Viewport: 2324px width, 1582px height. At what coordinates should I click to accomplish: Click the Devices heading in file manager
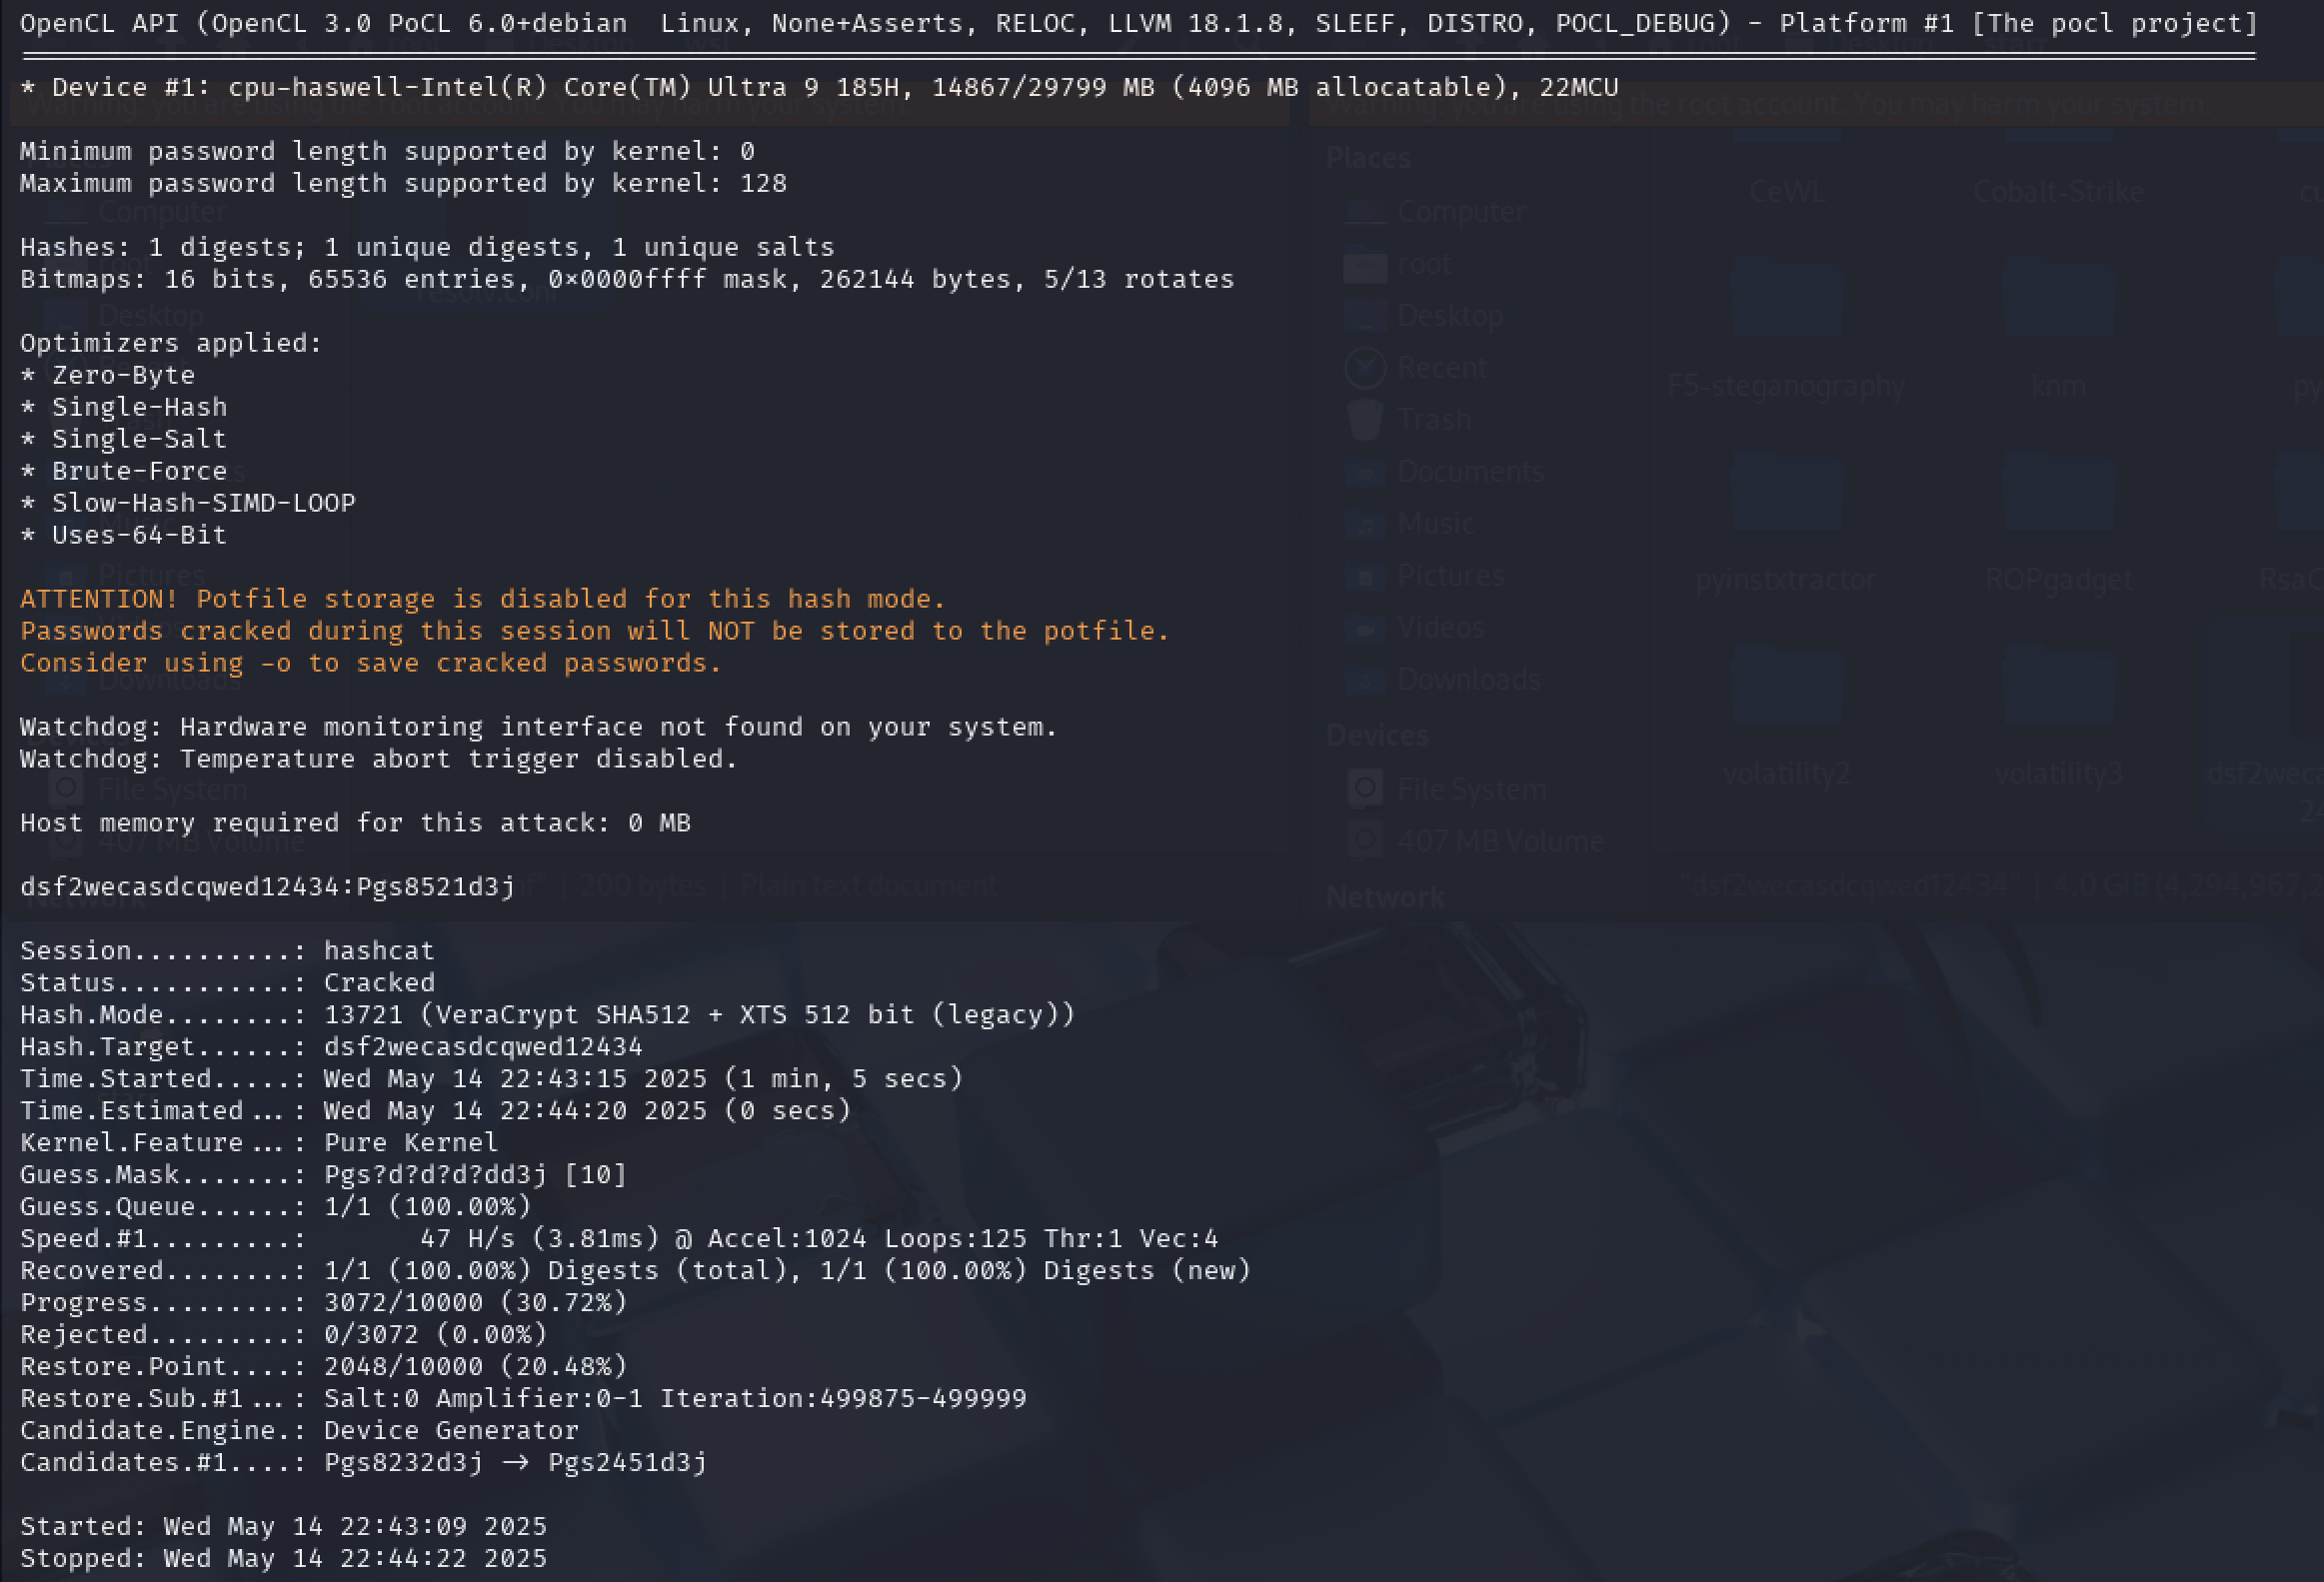point(1377,736)
